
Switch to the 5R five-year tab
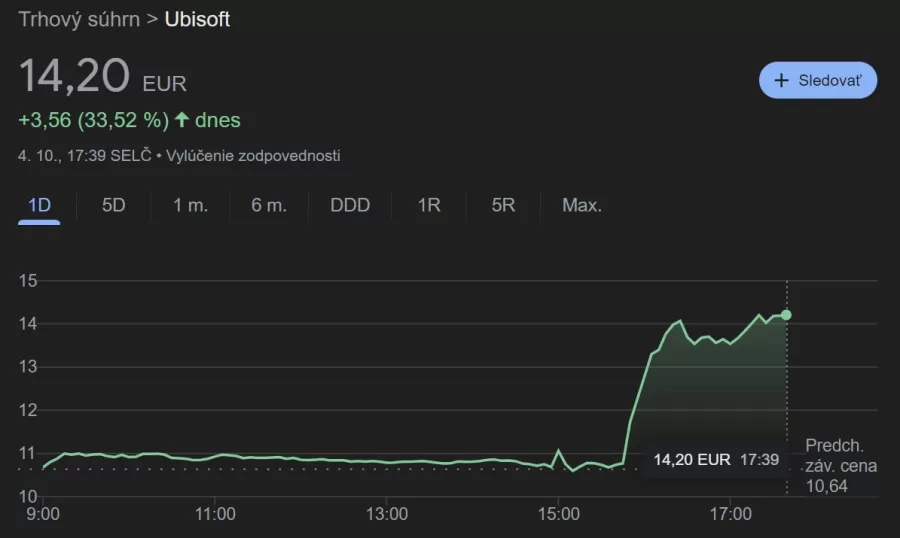pos(503,205)
